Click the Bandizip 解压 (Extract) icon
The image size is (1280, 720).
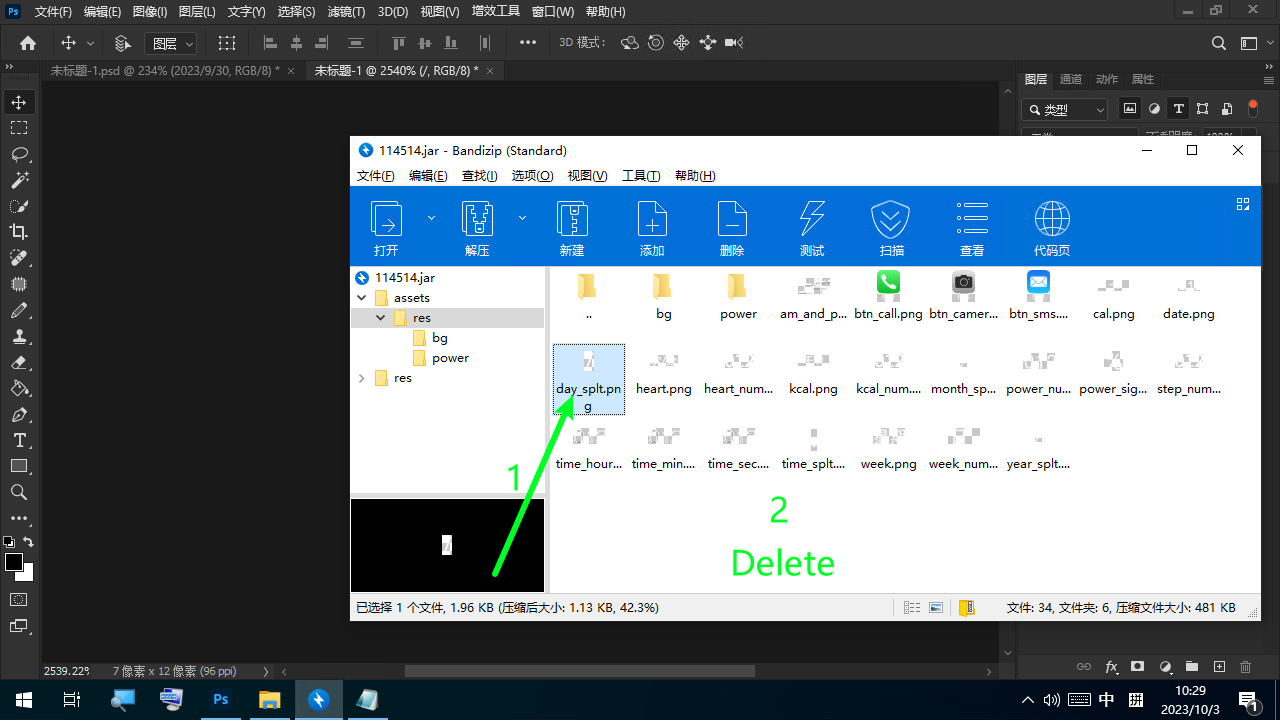coord(477,219)
